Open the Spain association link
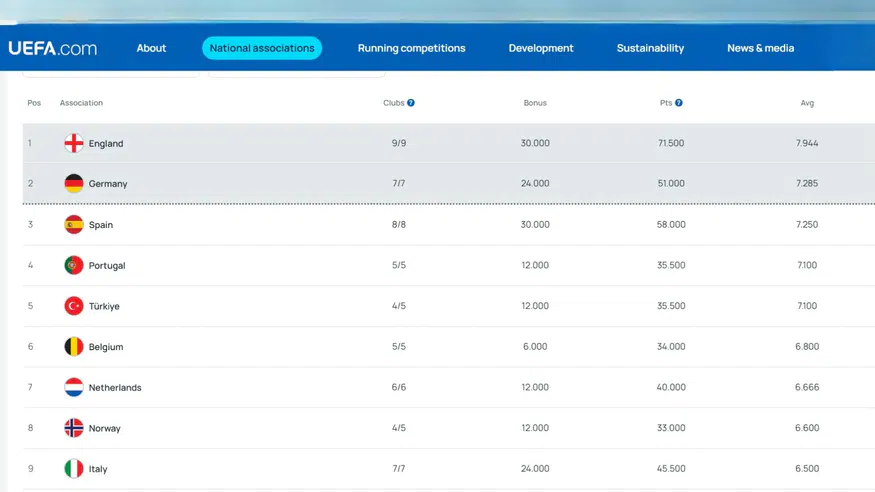 100,225
